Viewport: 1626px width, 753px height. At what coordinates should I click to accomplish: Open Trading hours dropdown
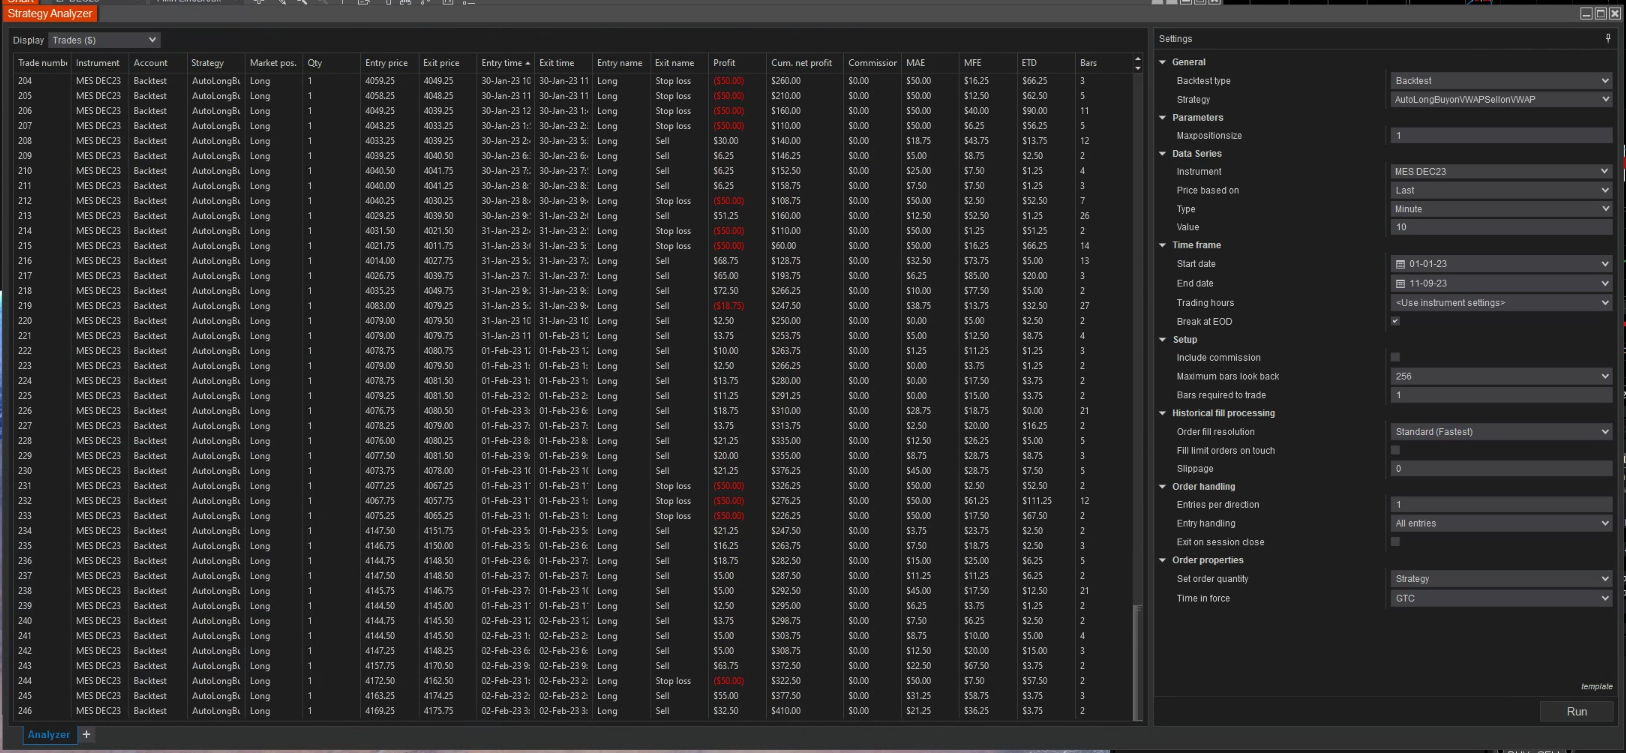point(1501,302)
